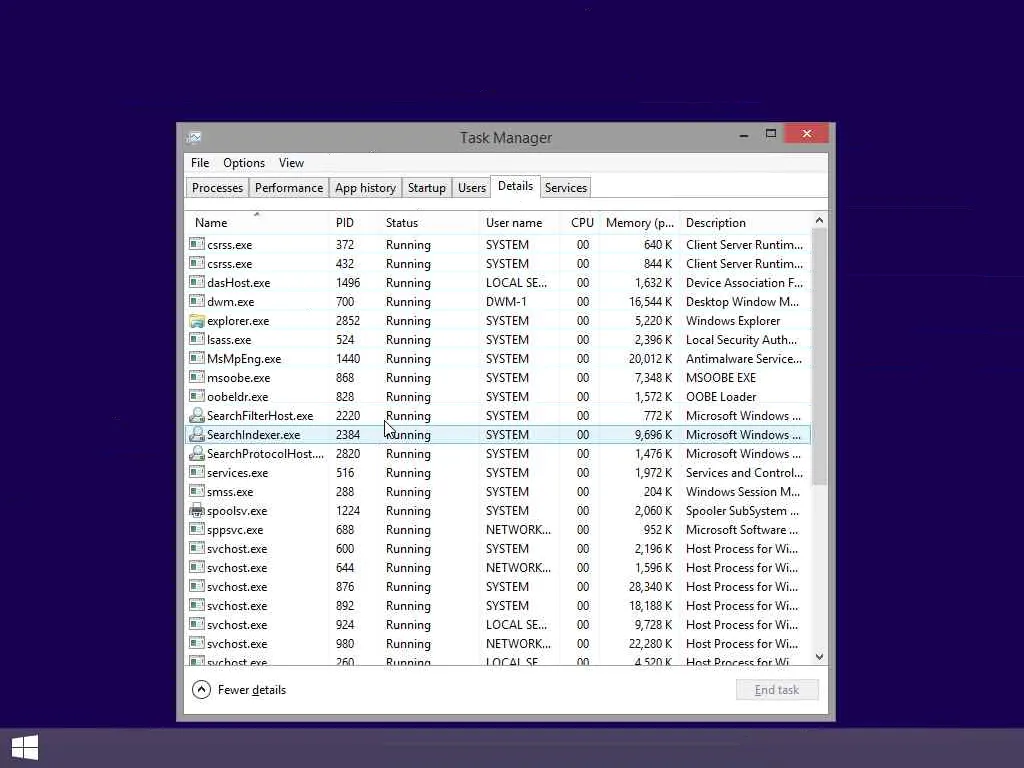Select the MsMpEng.exe process name
The image size is (1024, 768).
(x=244, y=359)
